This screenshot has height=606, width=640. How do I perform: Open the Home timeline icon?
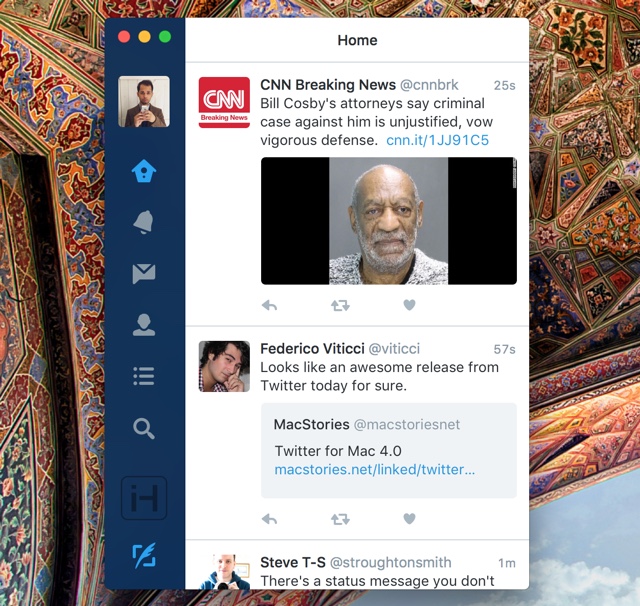click(144, 171)
